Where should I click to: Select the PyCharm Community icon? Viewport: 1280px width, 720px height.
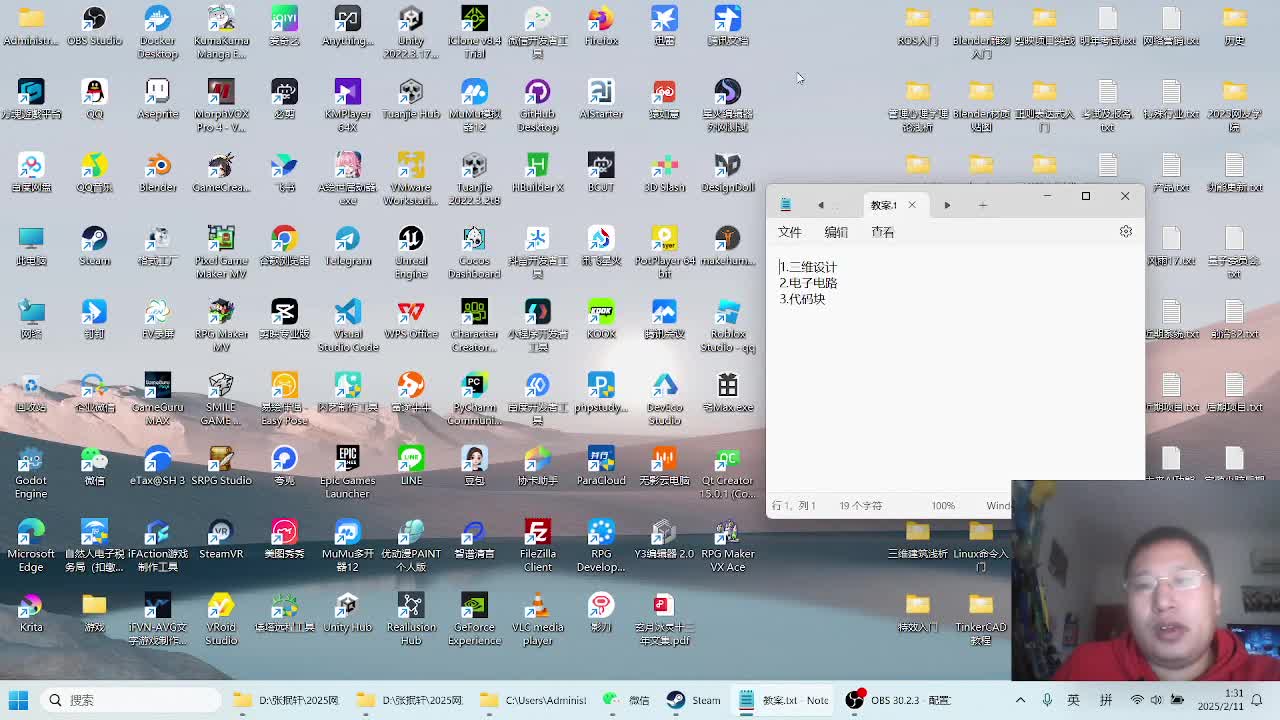click(x=474, y=399)
